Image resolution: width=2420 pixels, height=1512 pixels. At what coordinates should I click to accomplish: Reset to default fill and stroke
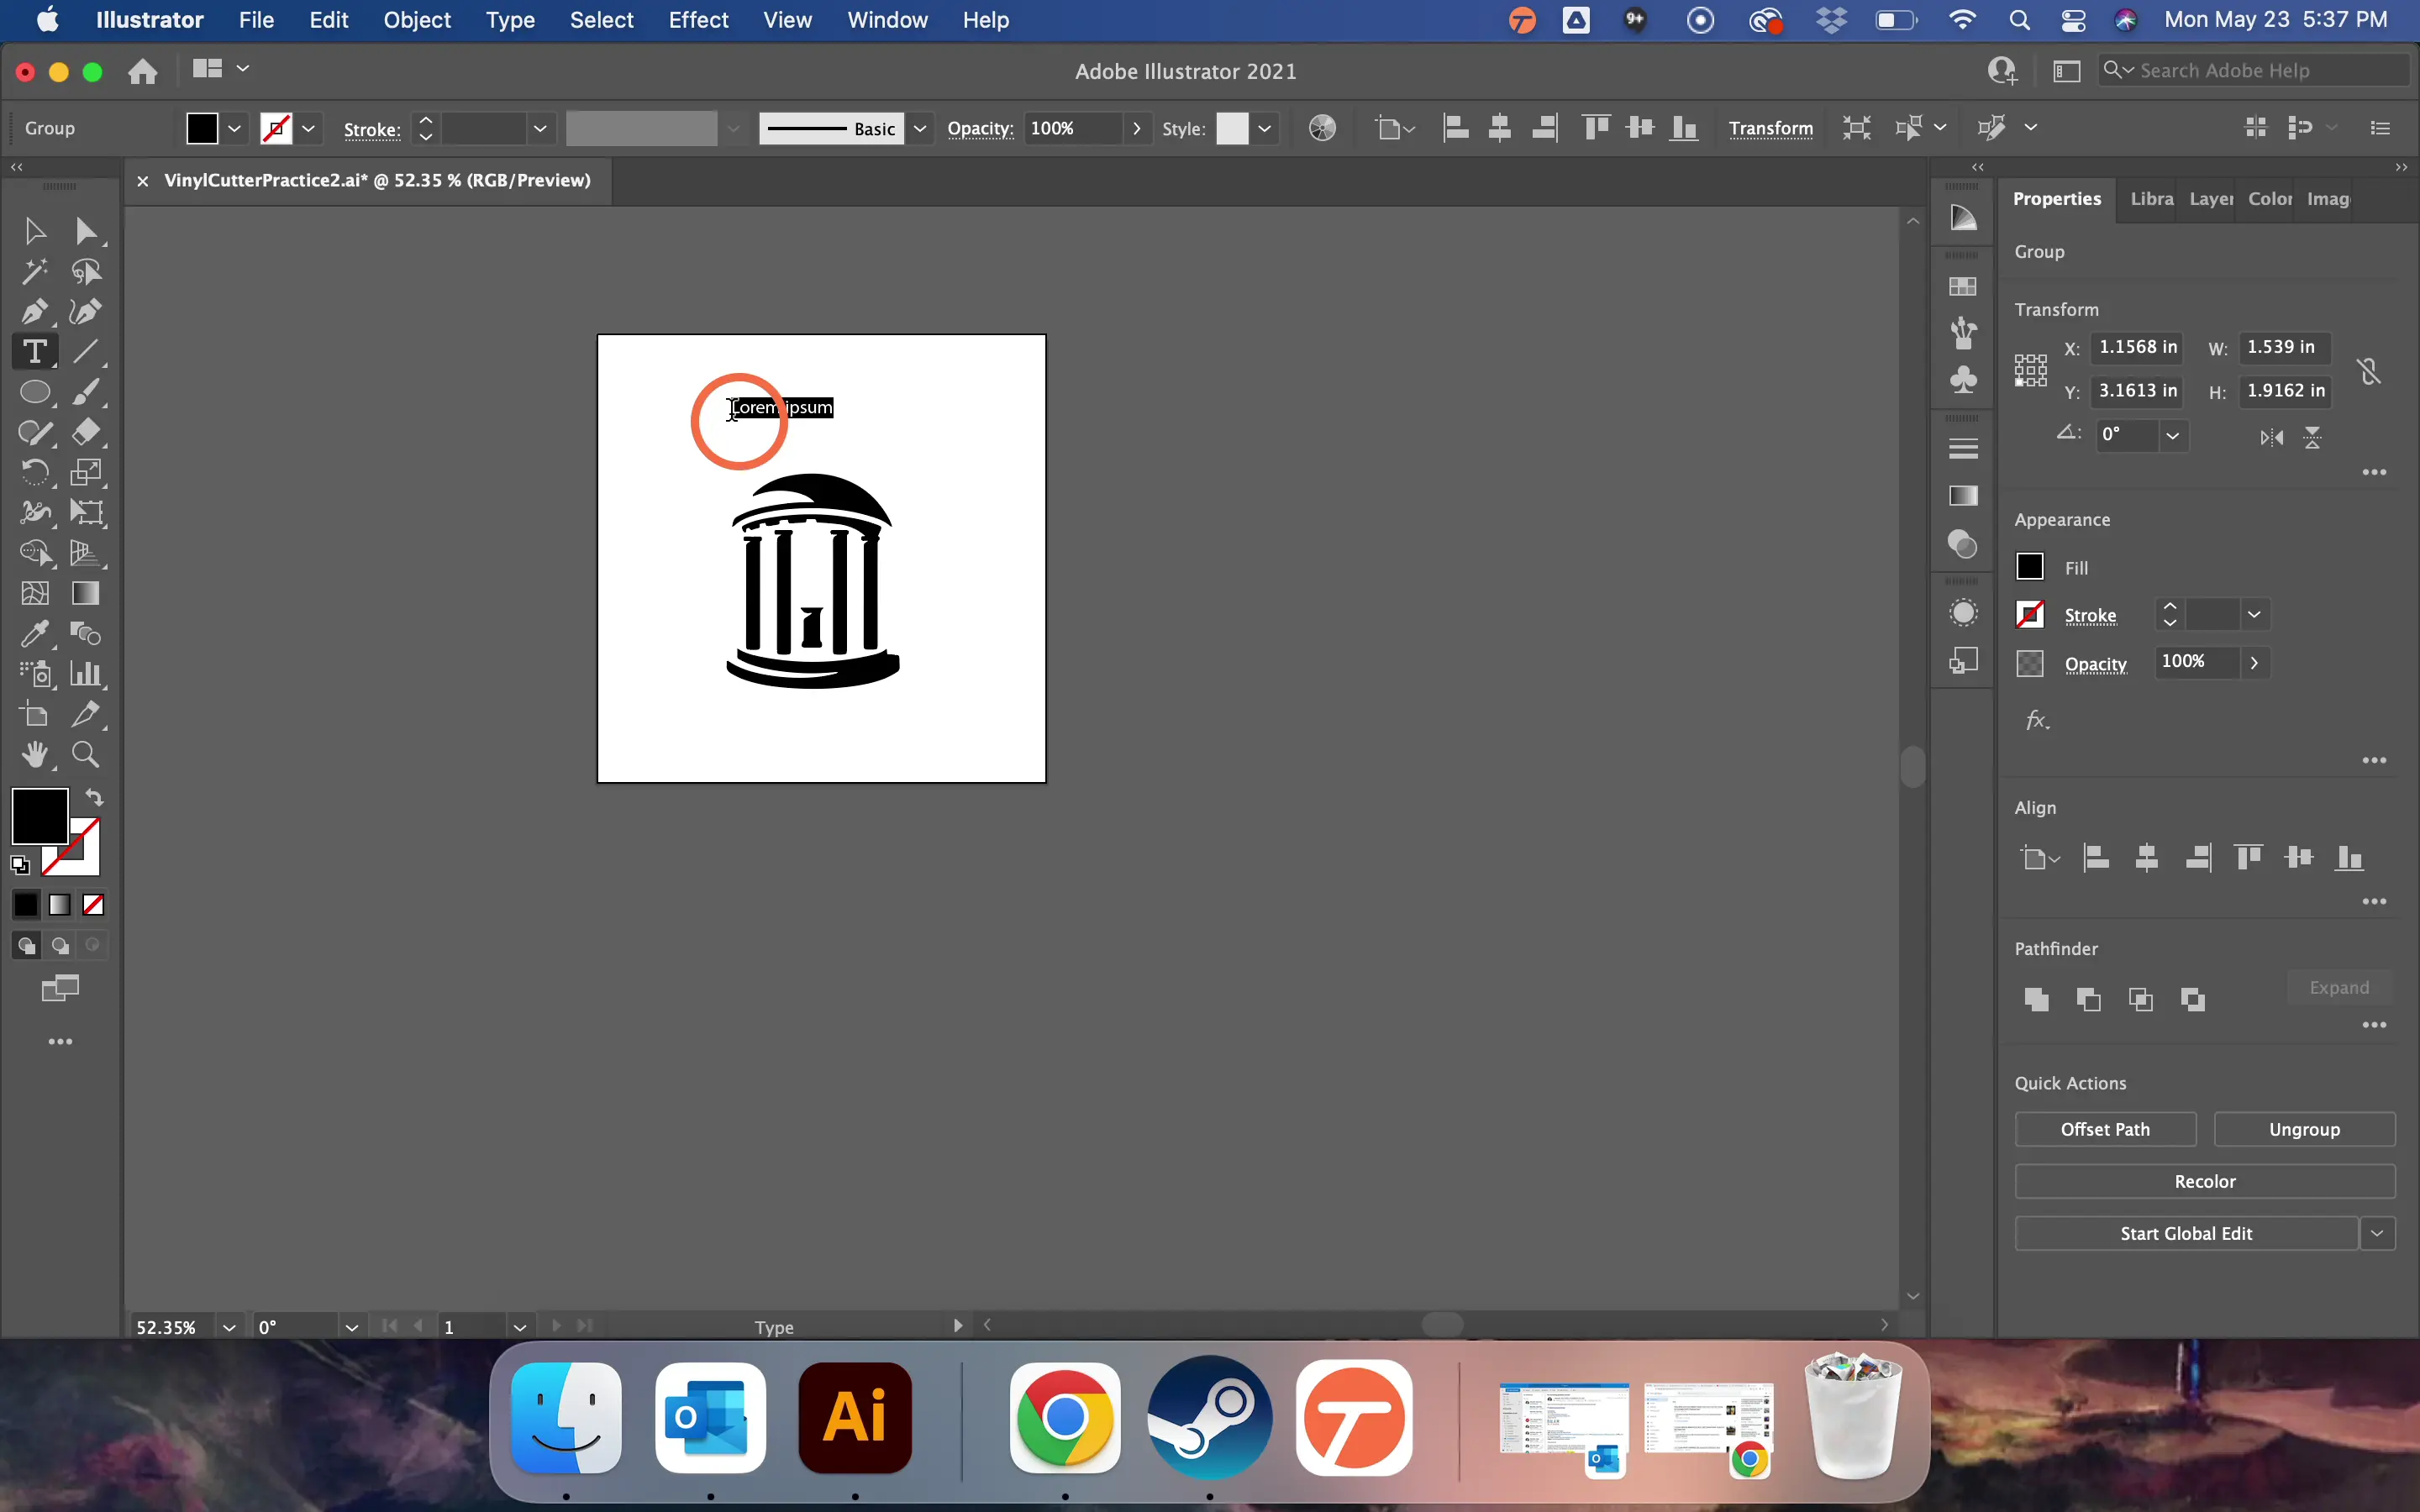[x=20, y=866]
